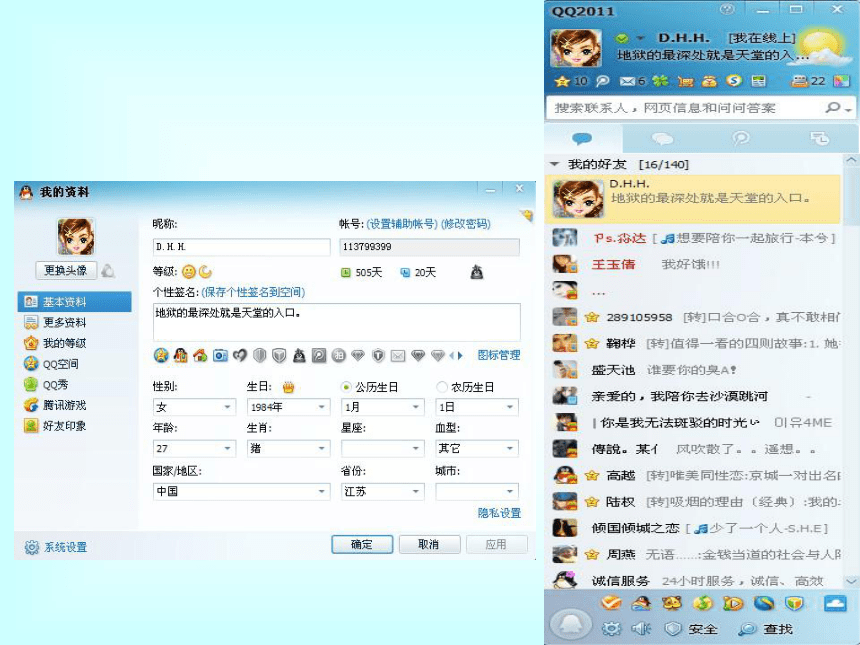The height and width of the screenshot is (645, 860).
Task: Open the birth month dropdown showing 1月
Action: tap(383, 407)
